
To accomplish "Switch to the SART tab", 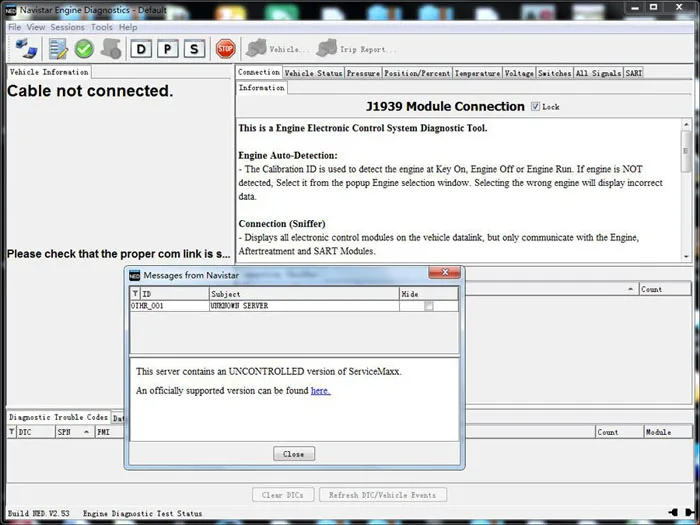I will pos(633,73).
